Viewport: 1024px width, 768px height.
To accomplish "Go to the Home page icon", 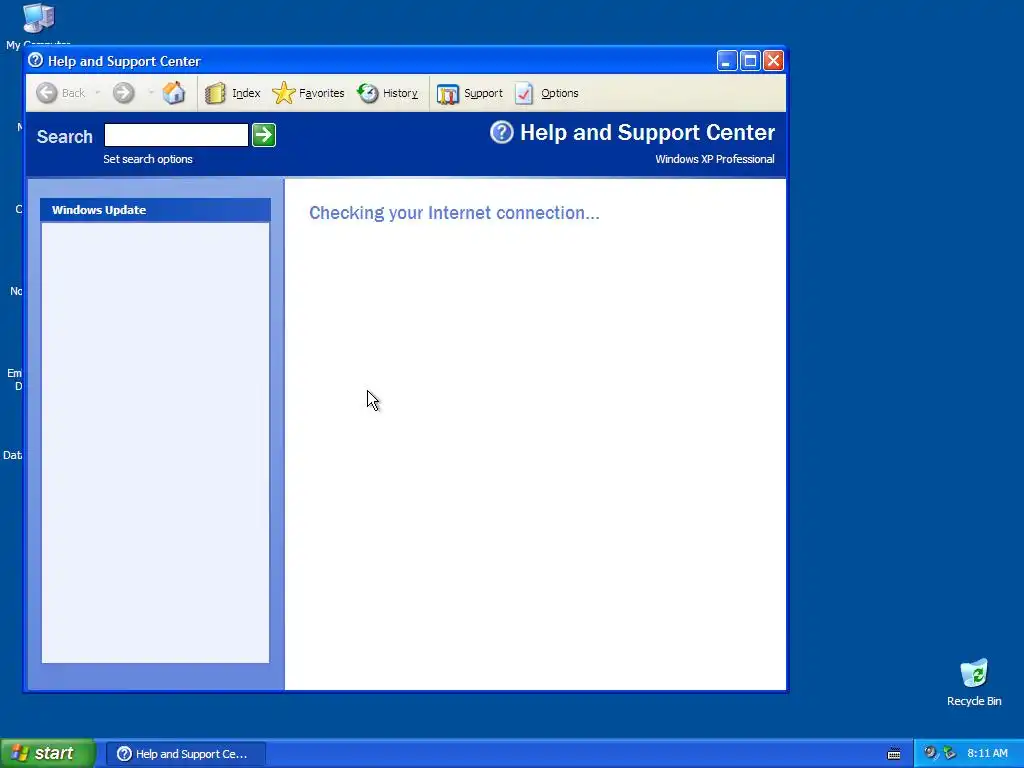I will (x=174, y=93).
